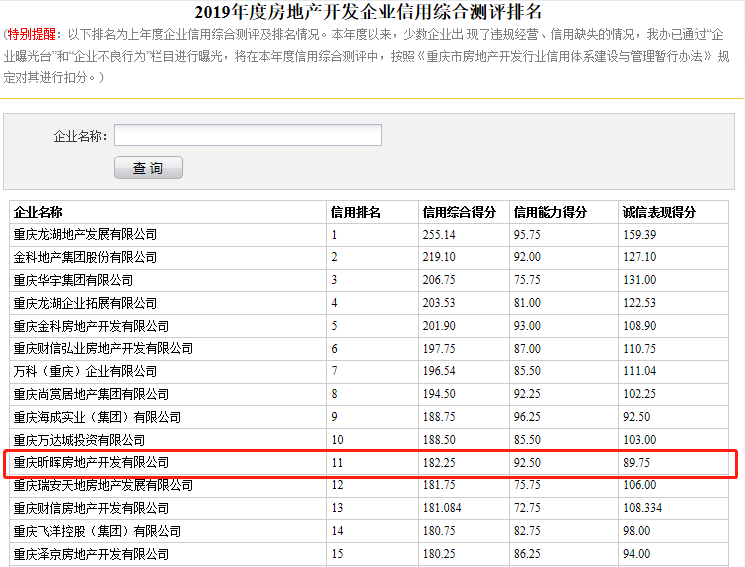Click the credit ability score 95.75
Image resolution: width=745 pixels, height=567 pixels.
pyautogui.click(x=527, y=234)
